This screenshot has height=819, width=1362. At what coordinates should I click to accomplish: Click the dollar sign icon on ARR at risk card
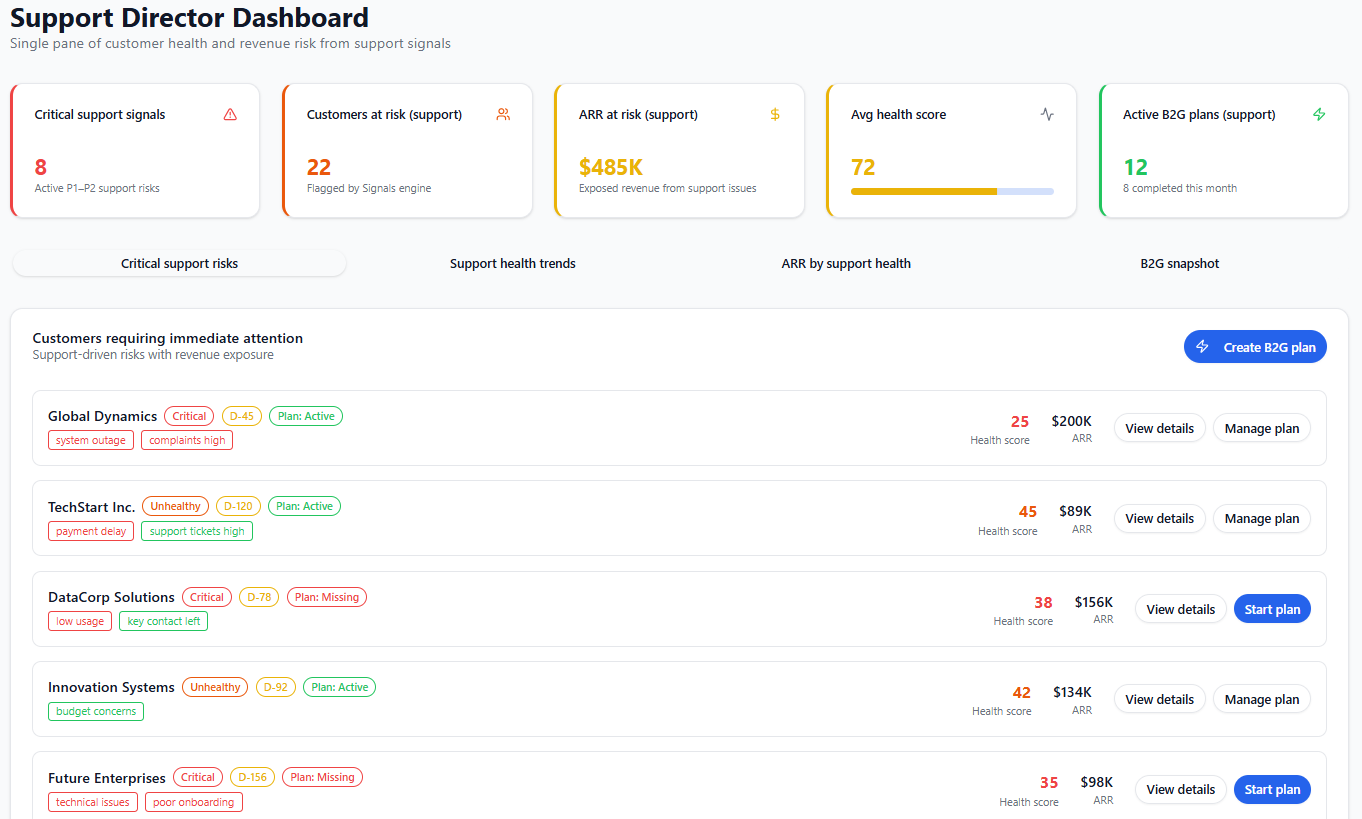tap(775, 115)
